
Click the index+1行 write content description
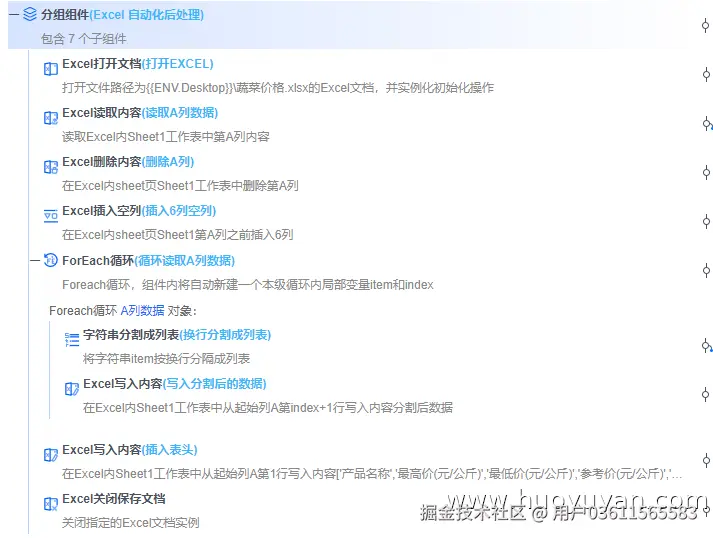click(x=268, y=407)
